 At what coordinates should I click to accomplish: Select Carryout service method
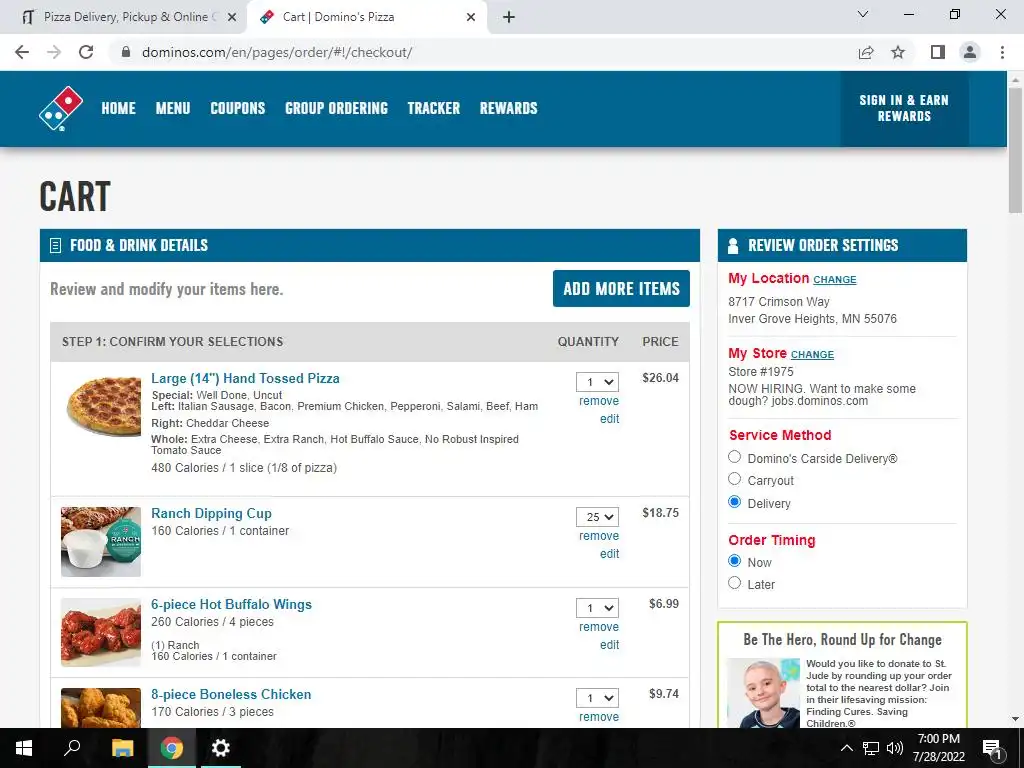point(735,479)
